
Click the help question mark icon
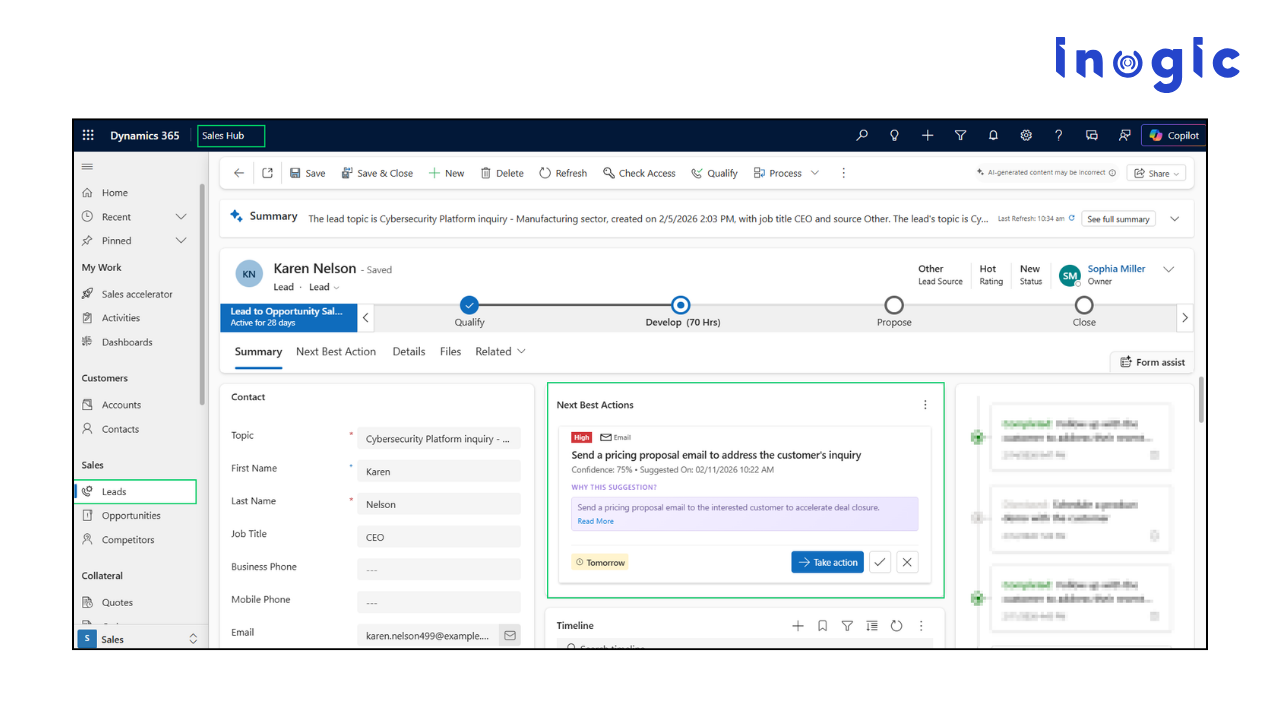1059,135
